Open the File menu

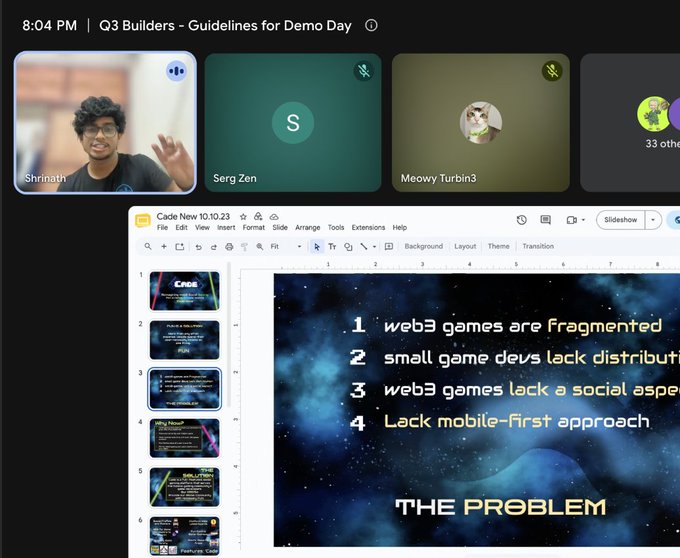(162, 228)
